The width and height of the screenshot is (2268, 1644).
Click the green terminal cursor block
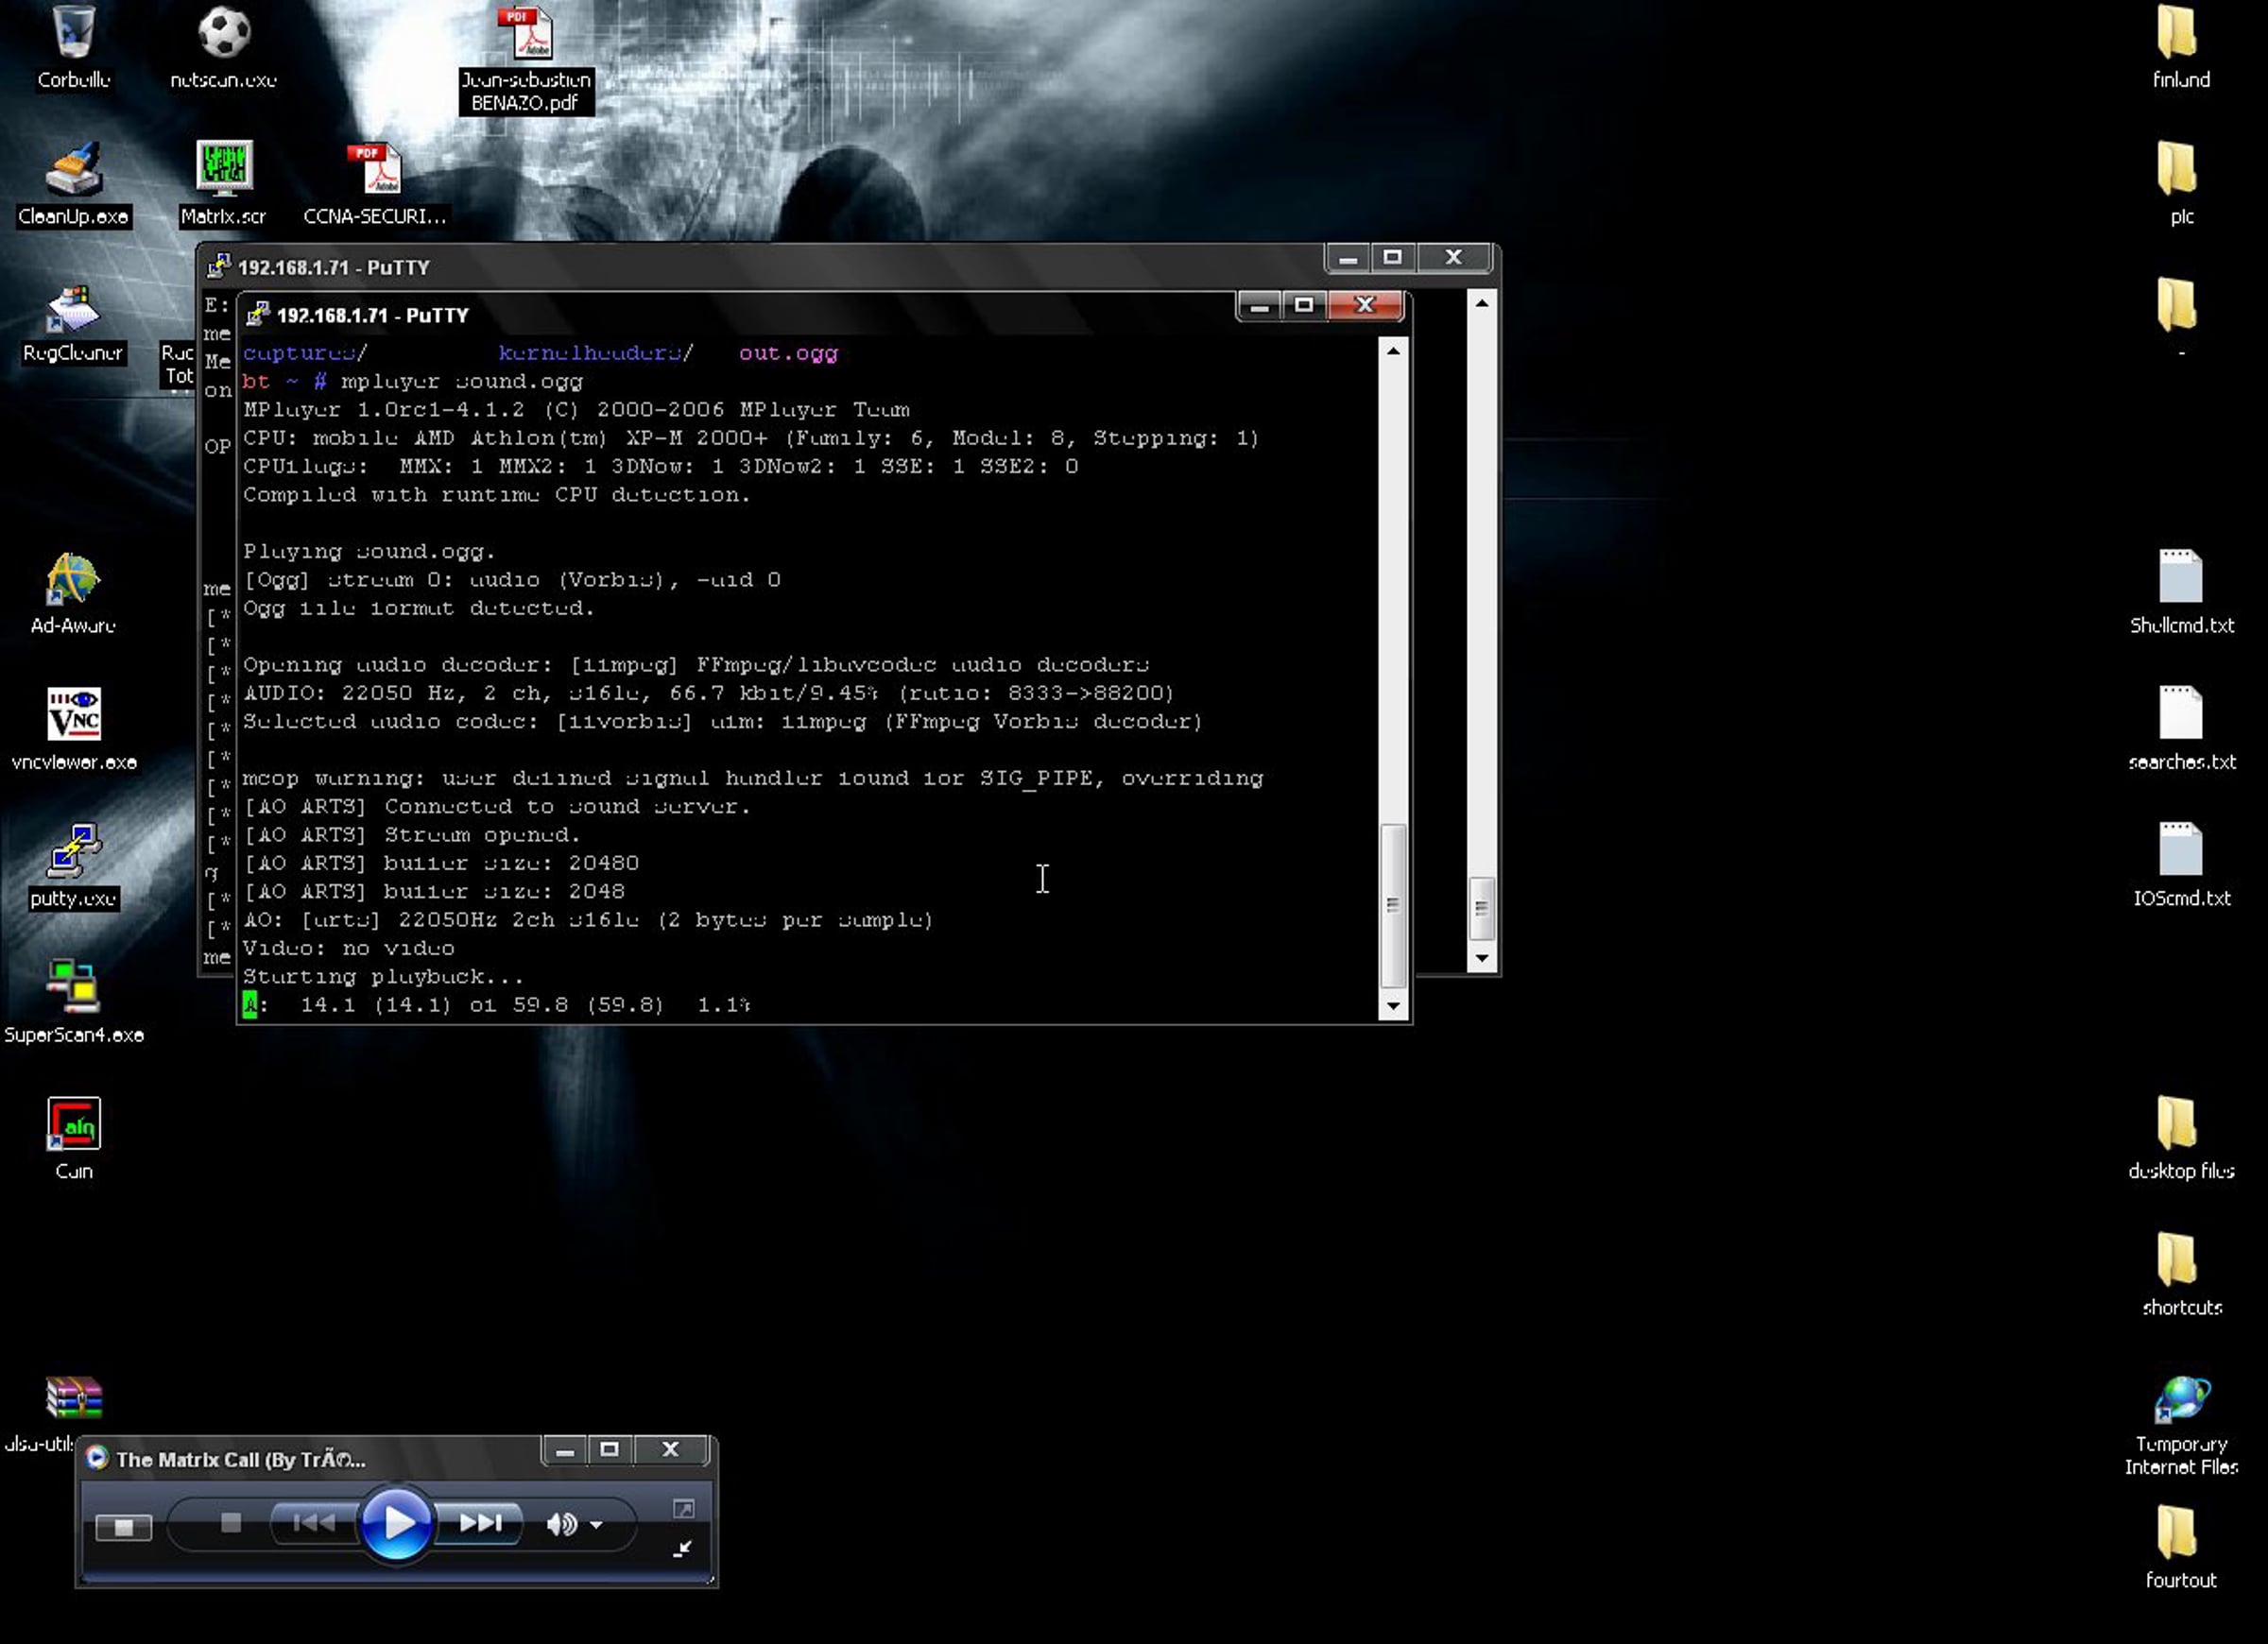coord(250,1005)
